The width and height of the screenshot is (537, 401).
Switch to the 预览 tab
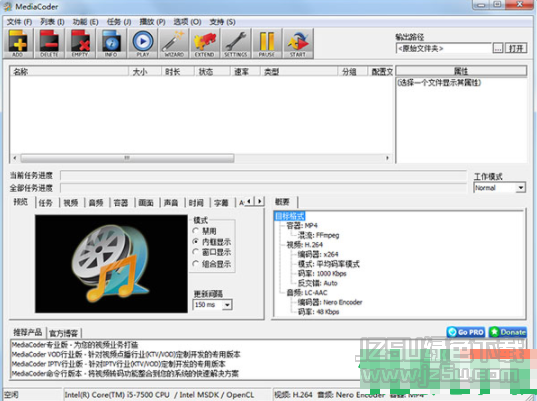(21, 202)
